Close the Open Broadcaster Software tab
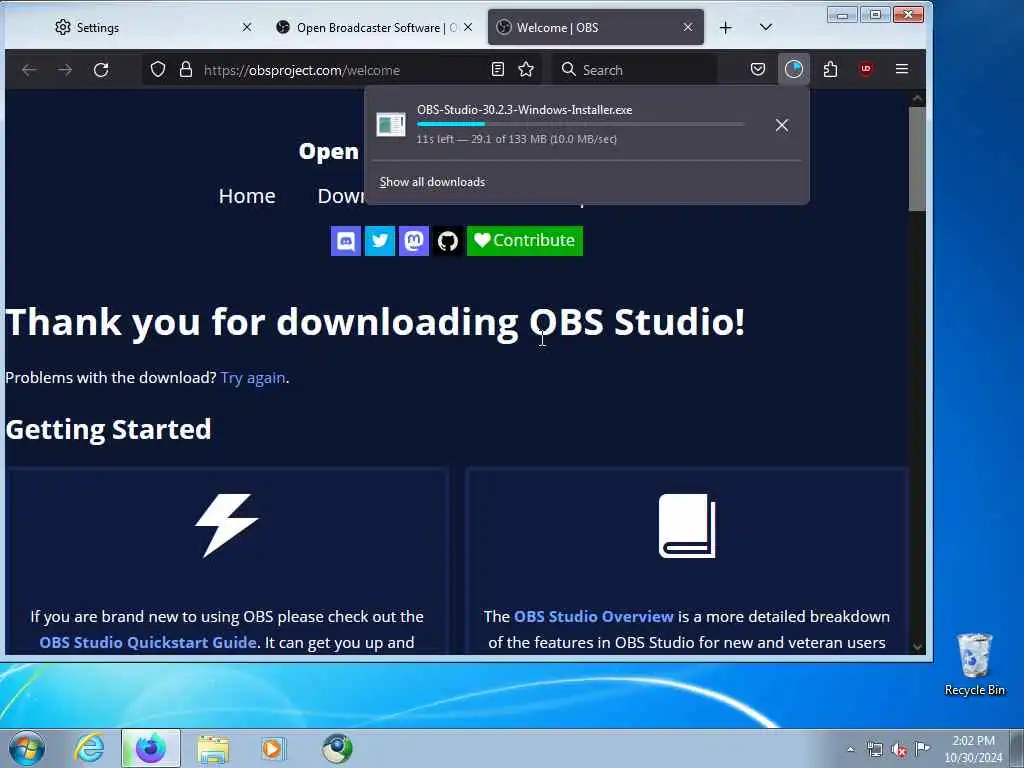Screen dimensions: 1024x768 click(468, 27)
